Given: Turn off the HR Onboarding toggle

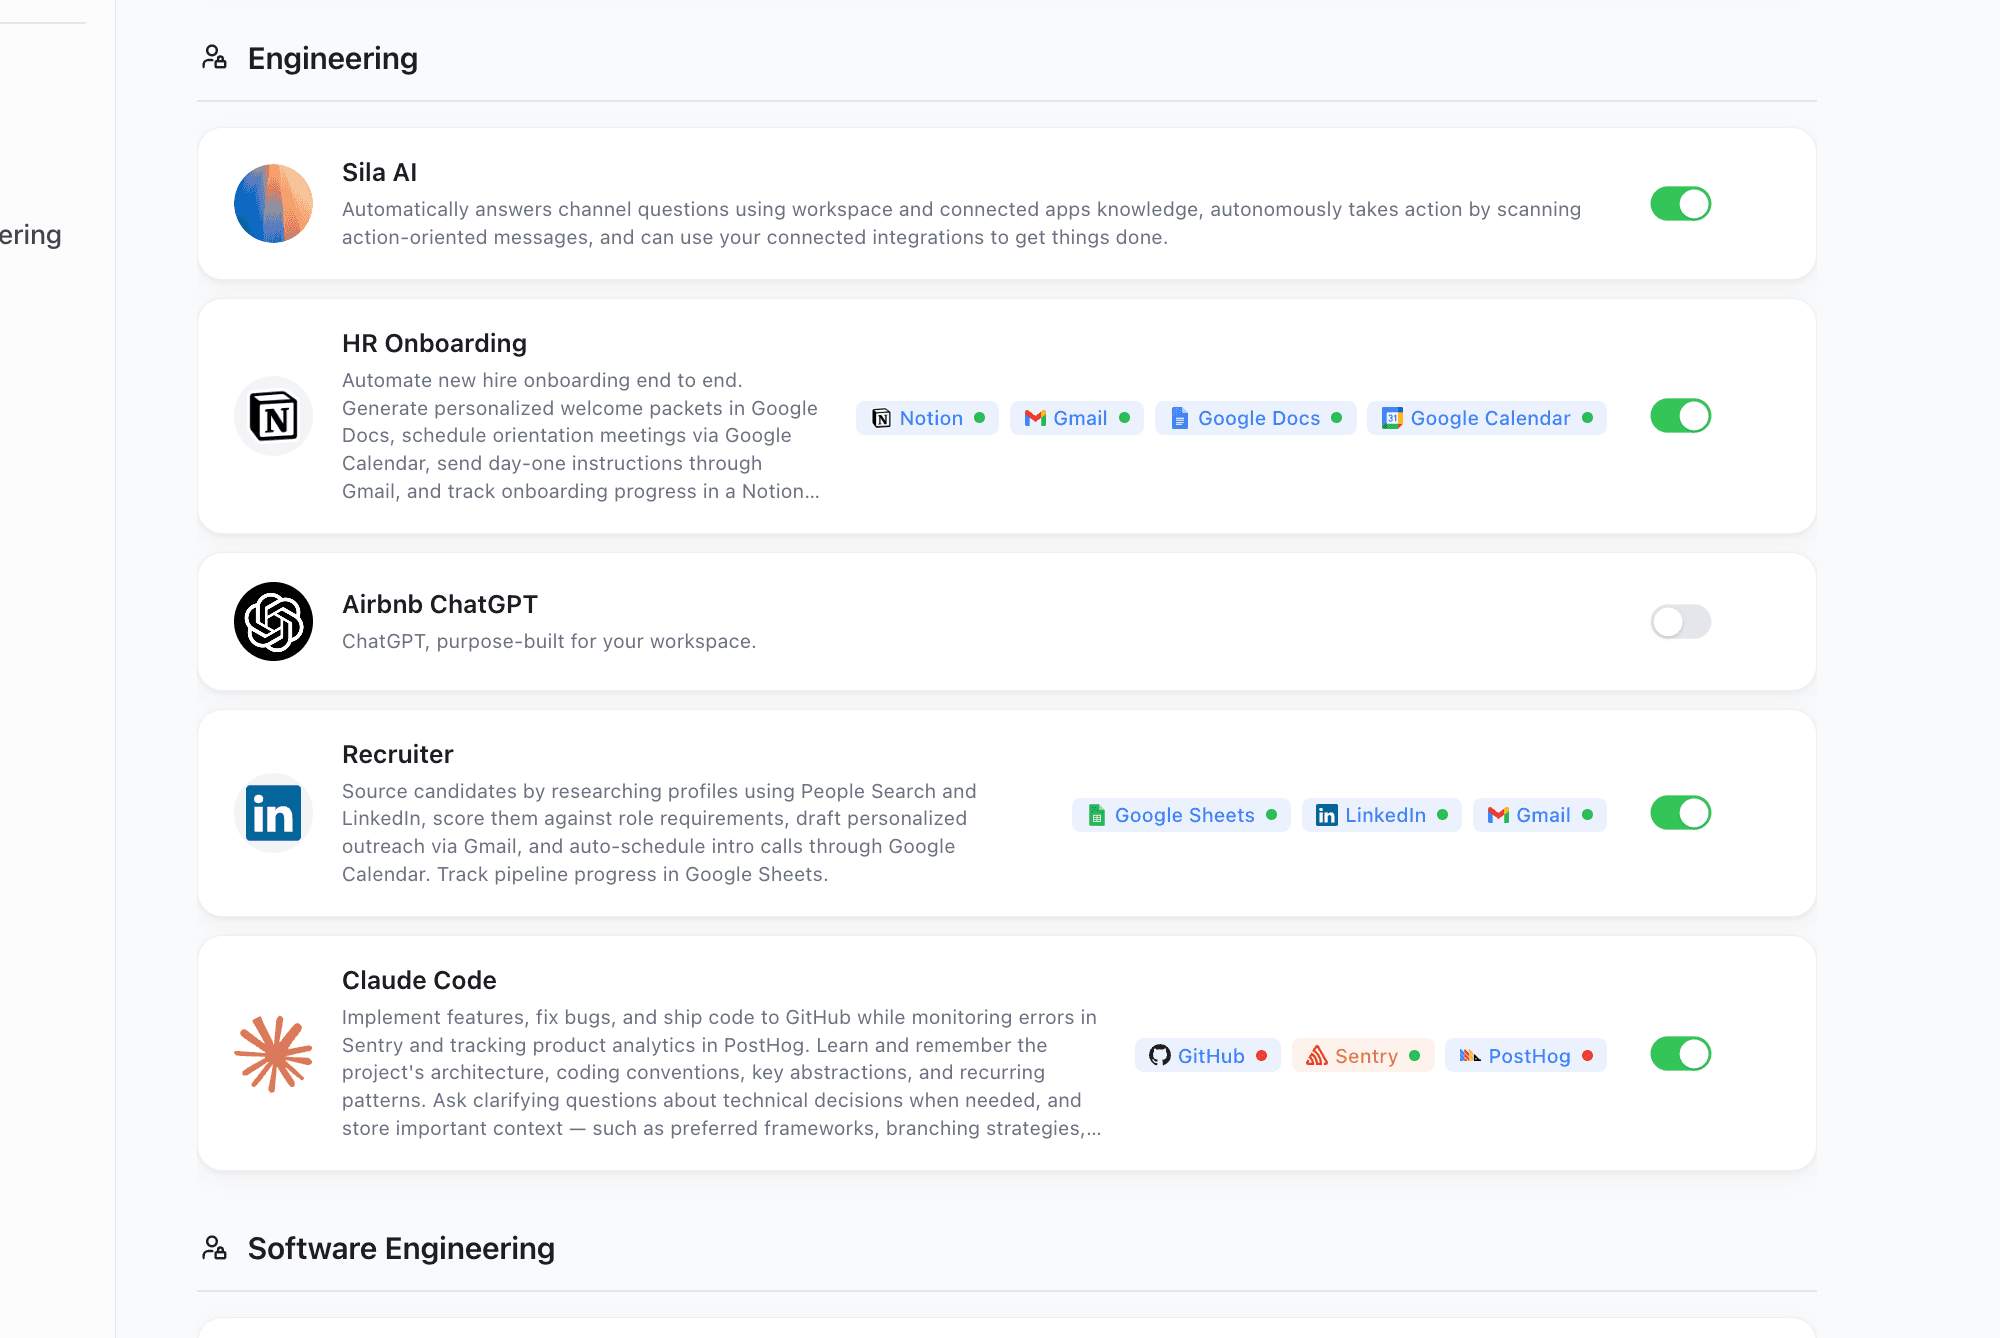Looking at the screenshot, I should point(1680,416).
